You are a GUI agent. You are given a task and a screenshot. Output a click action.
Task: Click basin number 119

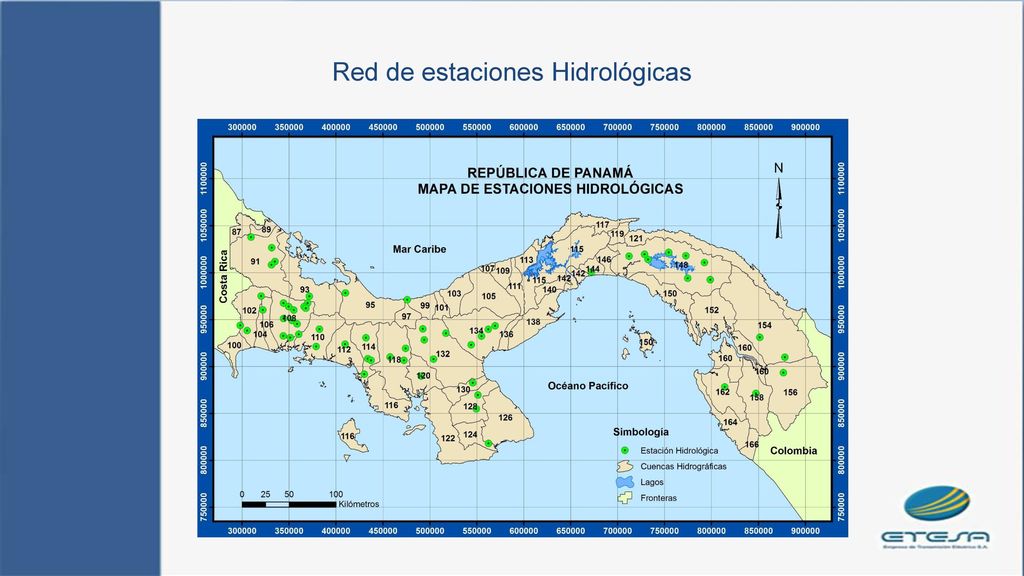pos(617,234)
